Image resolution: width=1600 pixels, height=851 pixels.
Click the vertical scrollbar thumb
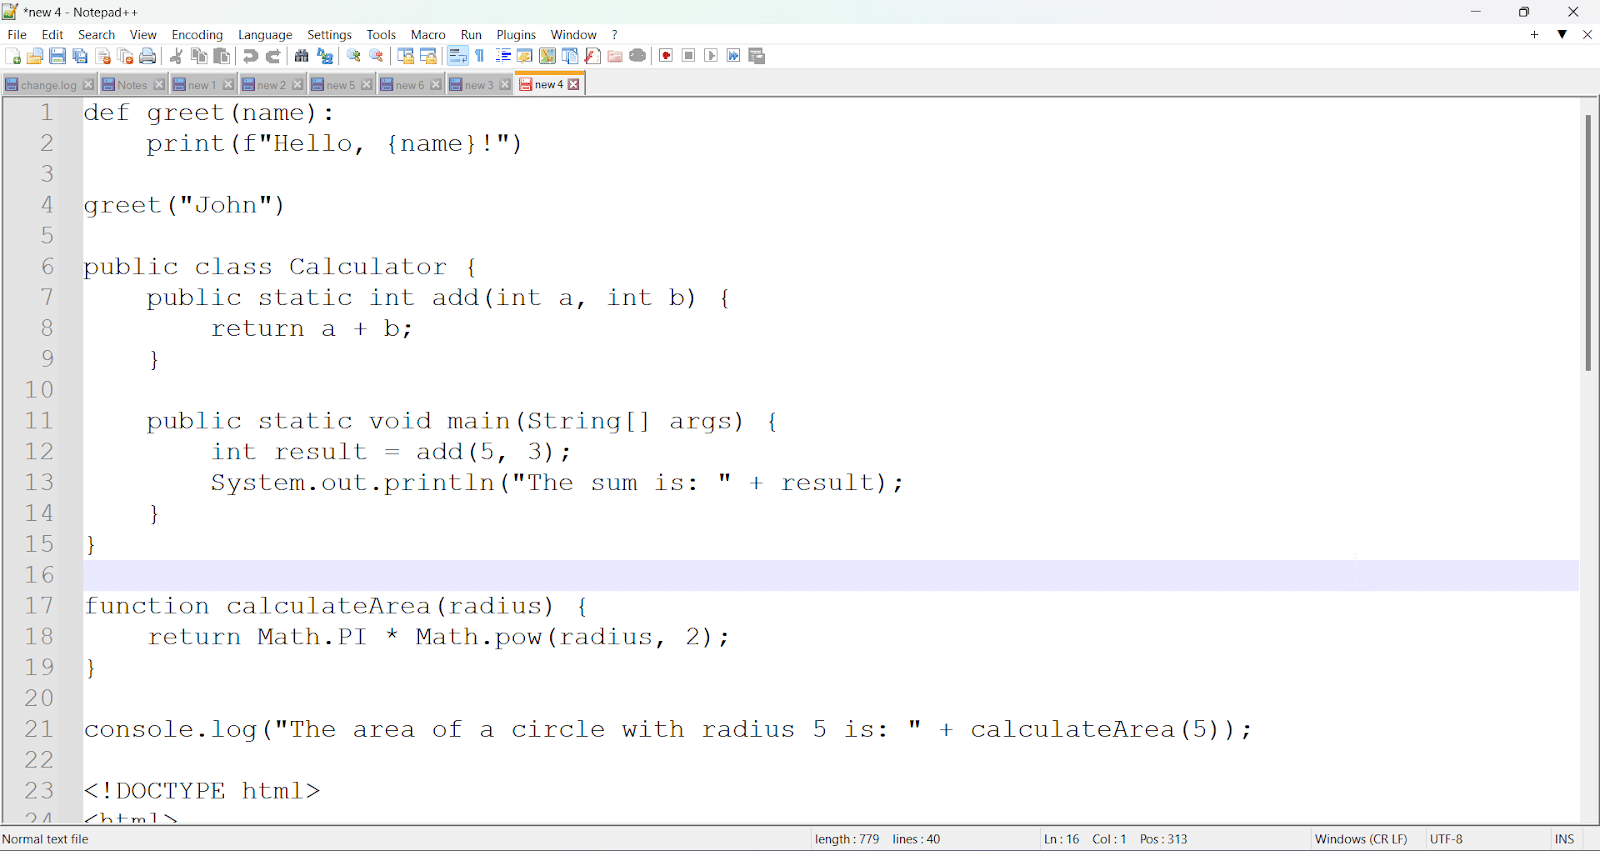[1588, 243]
